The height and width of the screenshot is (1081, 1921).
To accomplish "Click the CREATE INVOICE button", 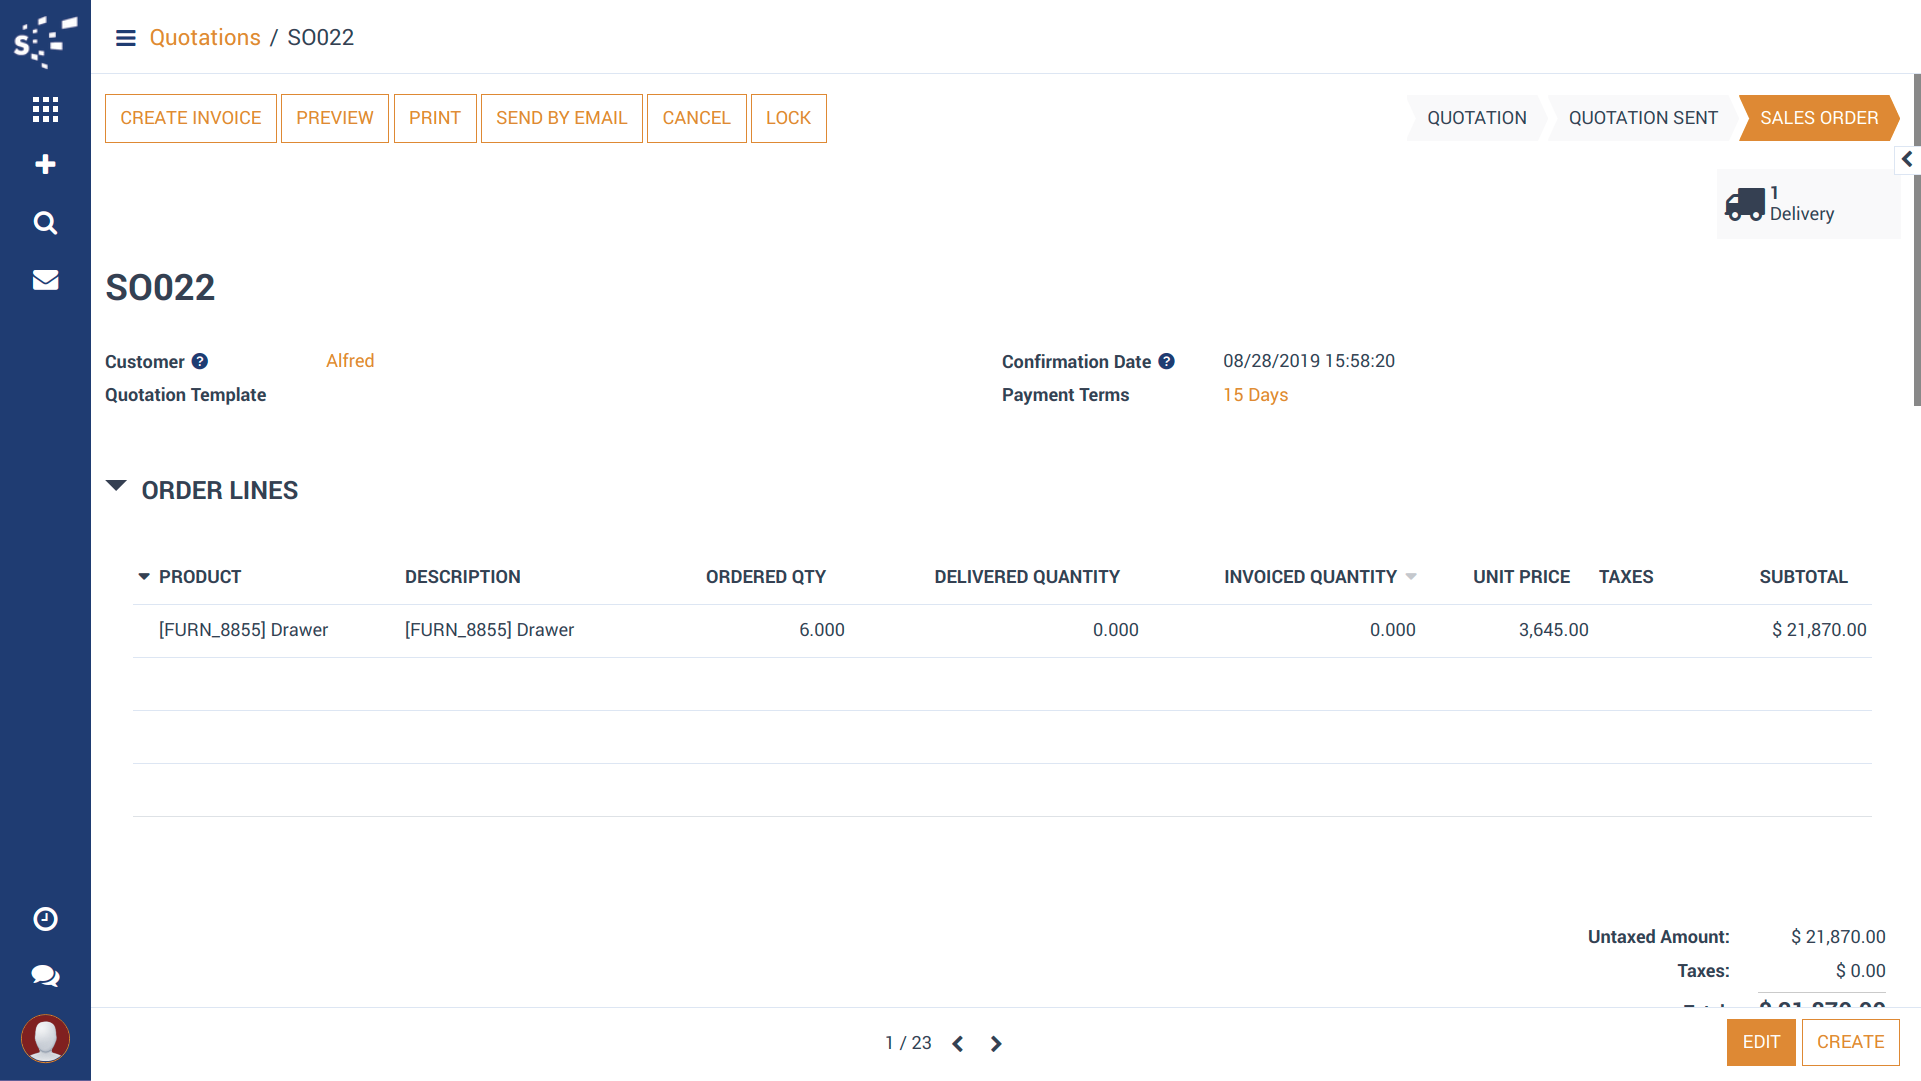I will coord(190,118).
